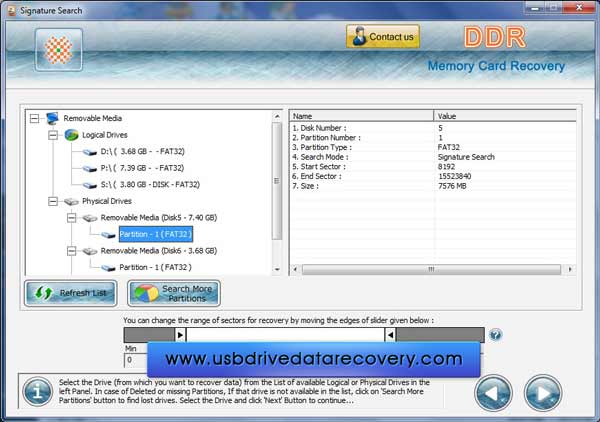Select the highlighted Partition - 1 under Disk5
Image resolution: width=600 pixels, height=422 pixels.
click(156, 234)
